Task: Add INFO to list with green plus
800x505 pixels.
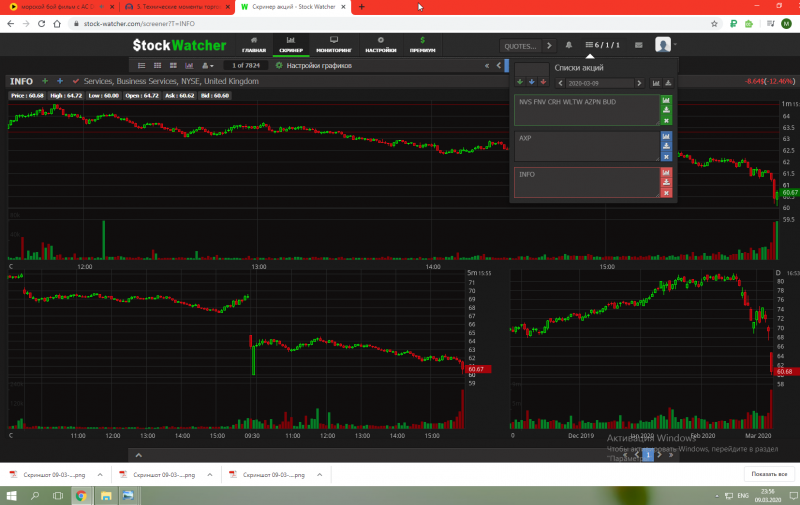Action: point(45,81)
